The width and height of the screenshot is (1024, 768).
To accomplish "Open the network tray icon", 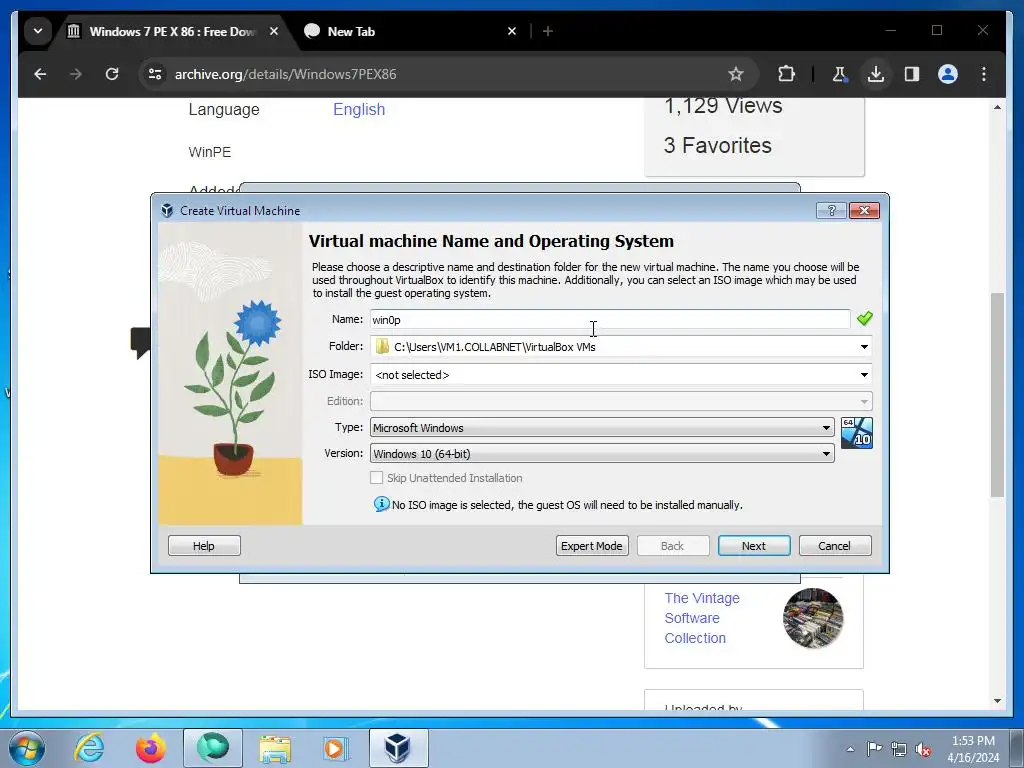I will tap(899, 749).
